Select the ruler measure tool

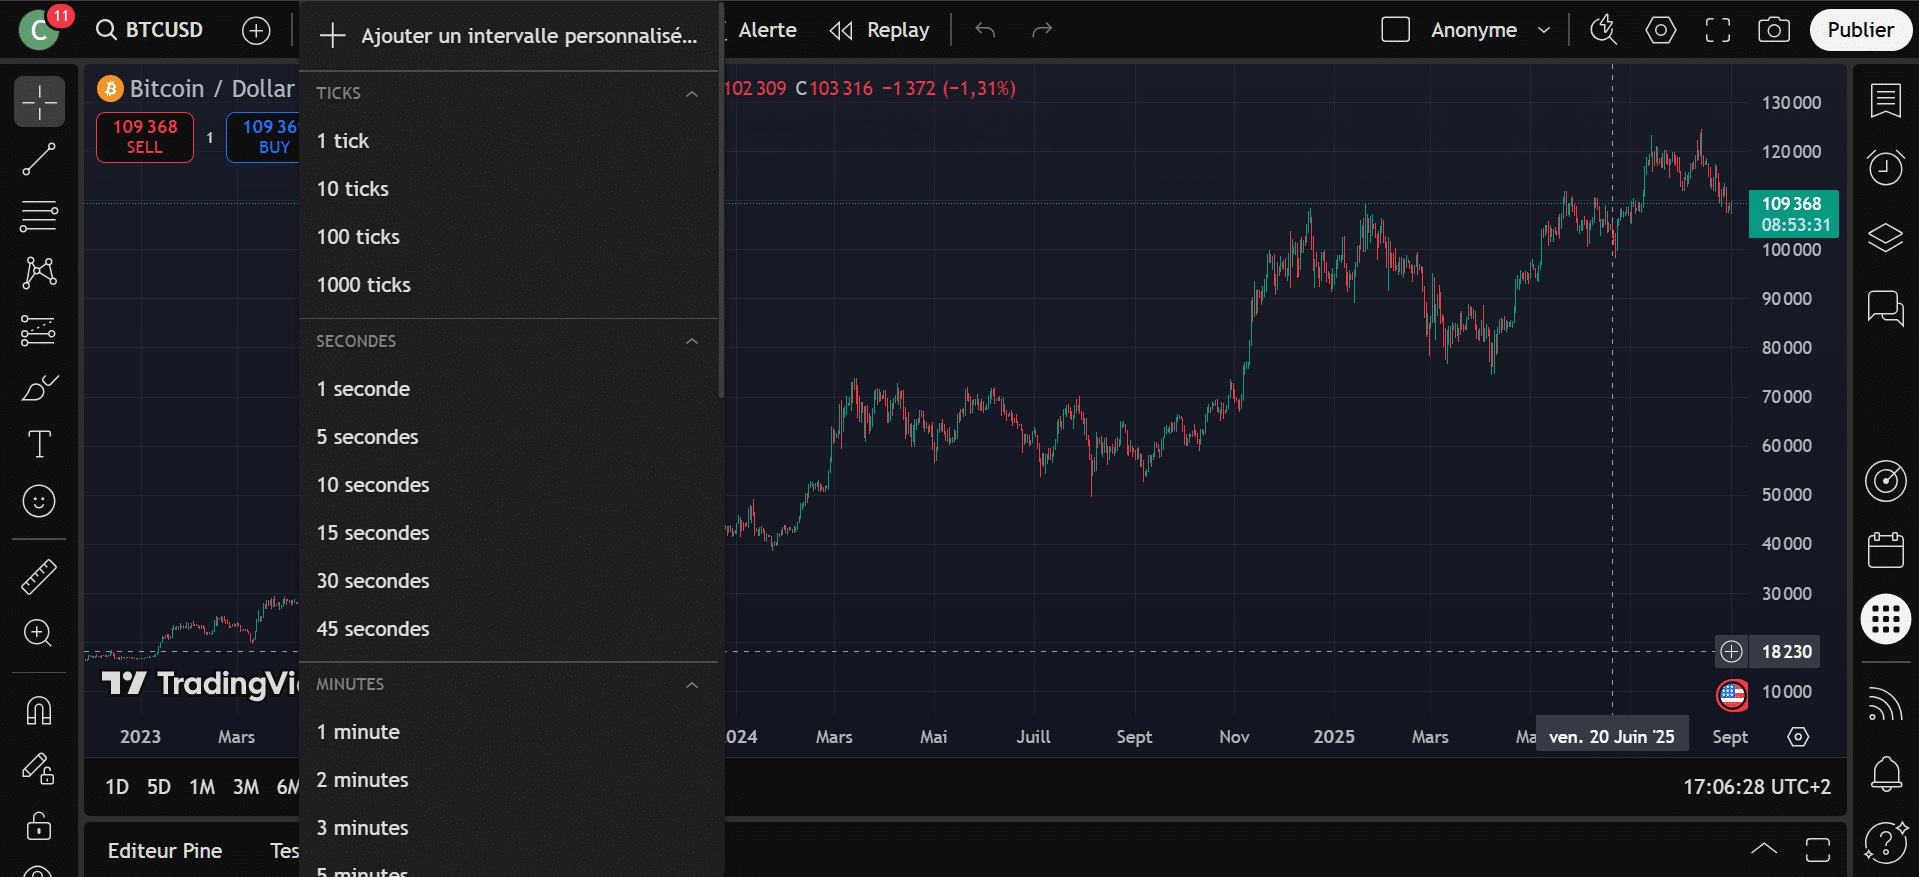click(39, 577)
